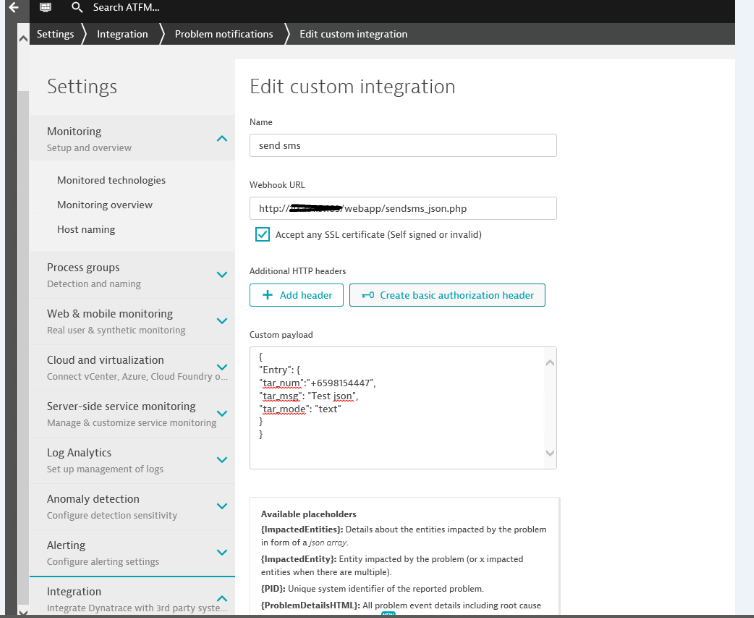Open Host naming menu item
Screen dimensions: 754x618
(x=86, y=229)
